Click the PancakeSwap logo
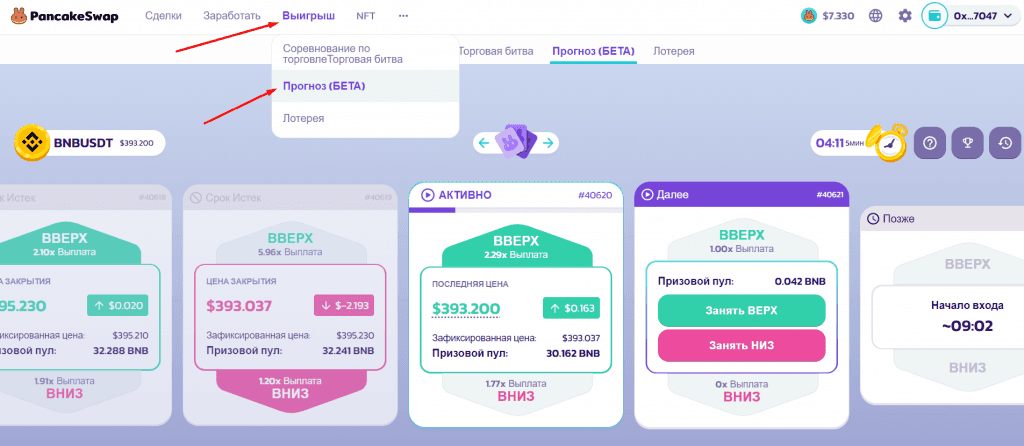Viewport: 1024px width, 446px height. click(x=64, y=16)
